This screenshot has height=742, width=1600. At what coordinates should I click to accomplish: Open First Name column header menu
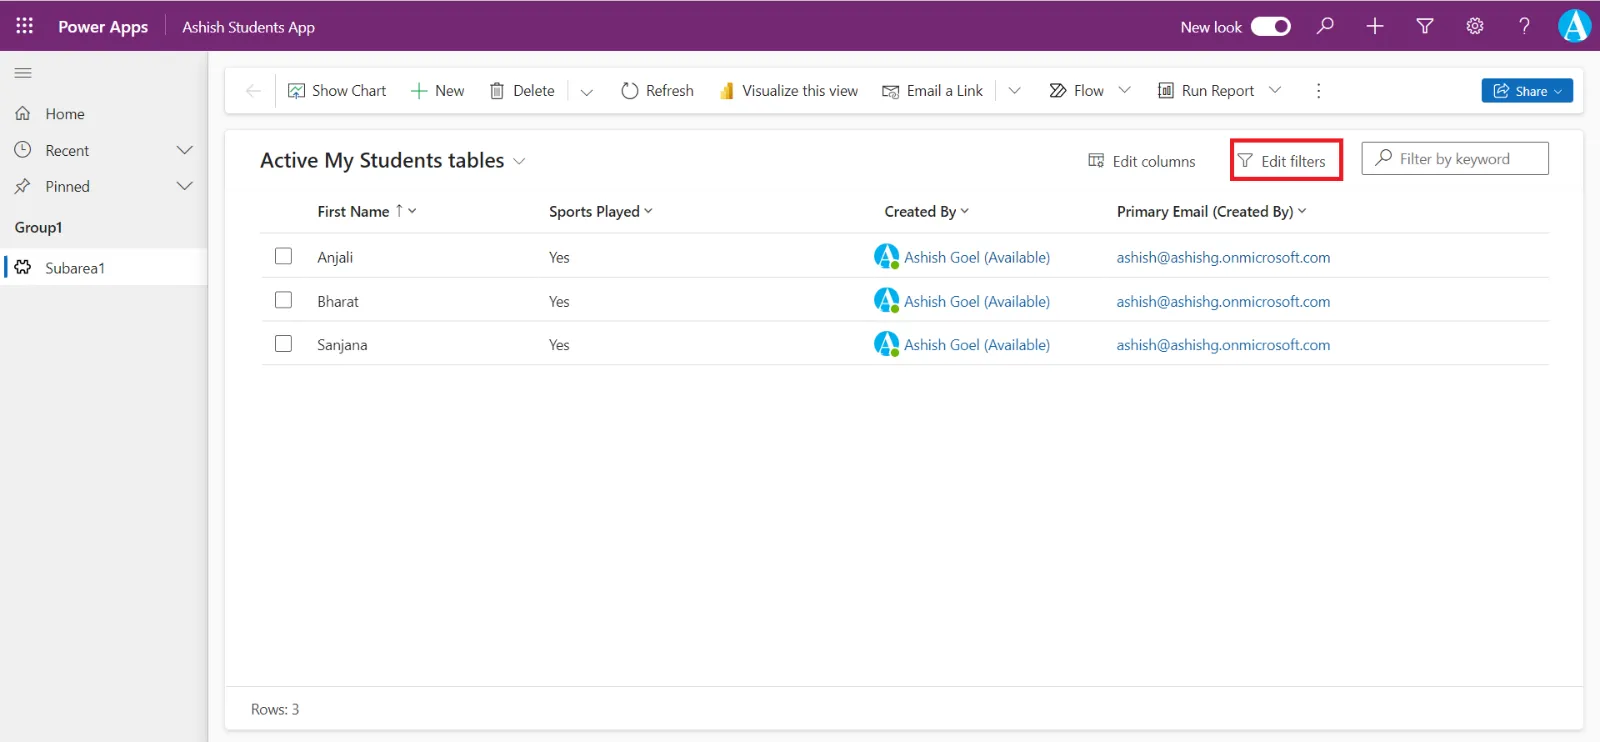[366, 212]
